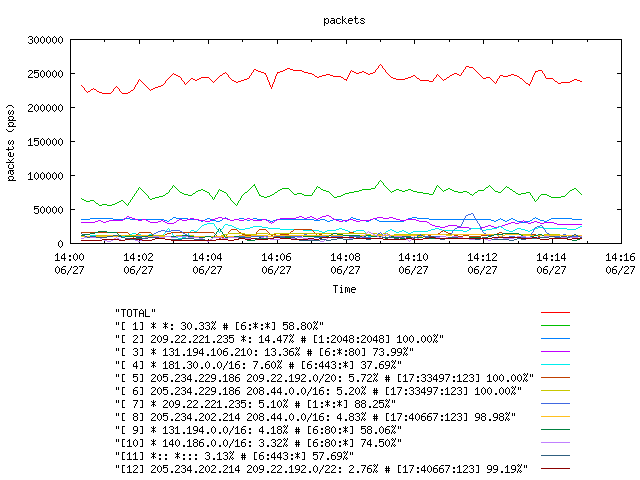Click the 14:10 06/27 time label
Image resolution: width=640 pixels, height=480 pixels.
(x=413, y=264)
